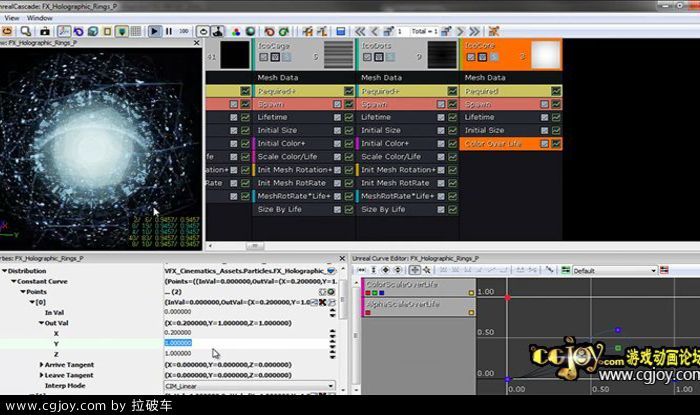The height and width of the screenshot is (415, 700).
Task: Send IcoDots Lifetime curve to graph editor
Action: click(452, 117)
